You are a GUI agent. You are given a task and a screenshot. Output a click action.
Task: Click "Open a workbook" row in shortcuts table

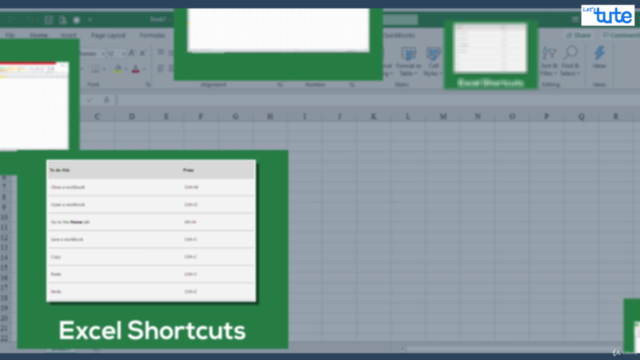tap(151, 204)
